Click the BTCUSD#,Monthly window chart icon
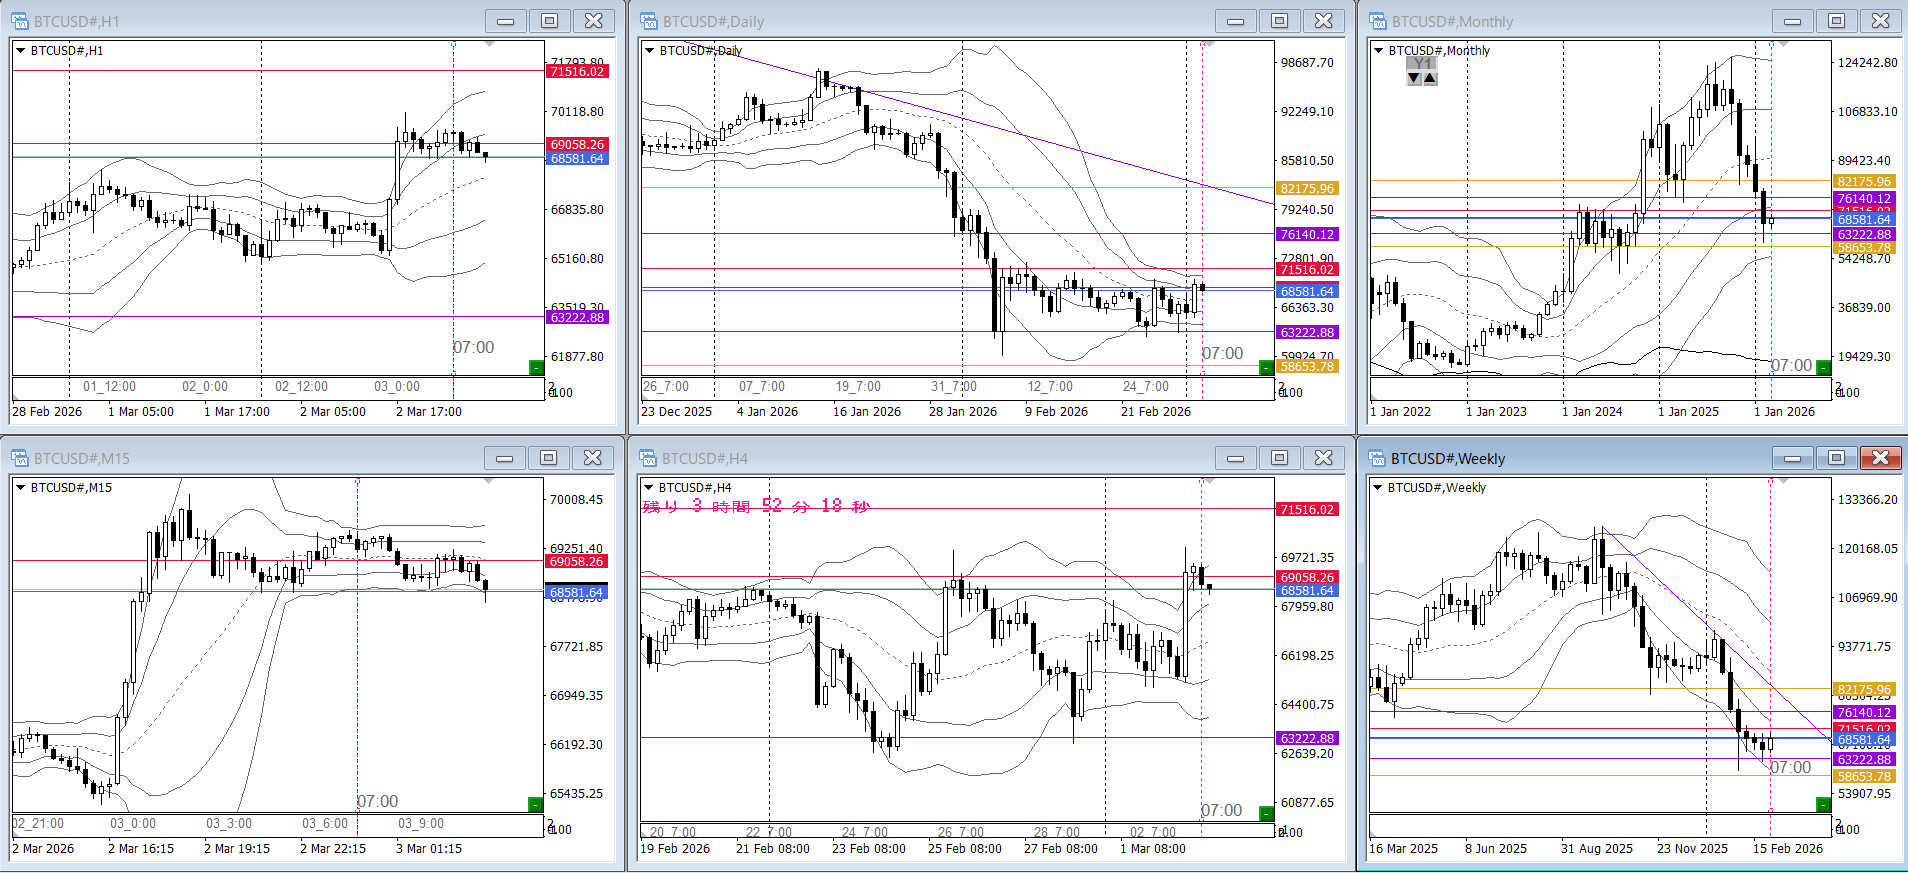 [x=1378, y=21]
